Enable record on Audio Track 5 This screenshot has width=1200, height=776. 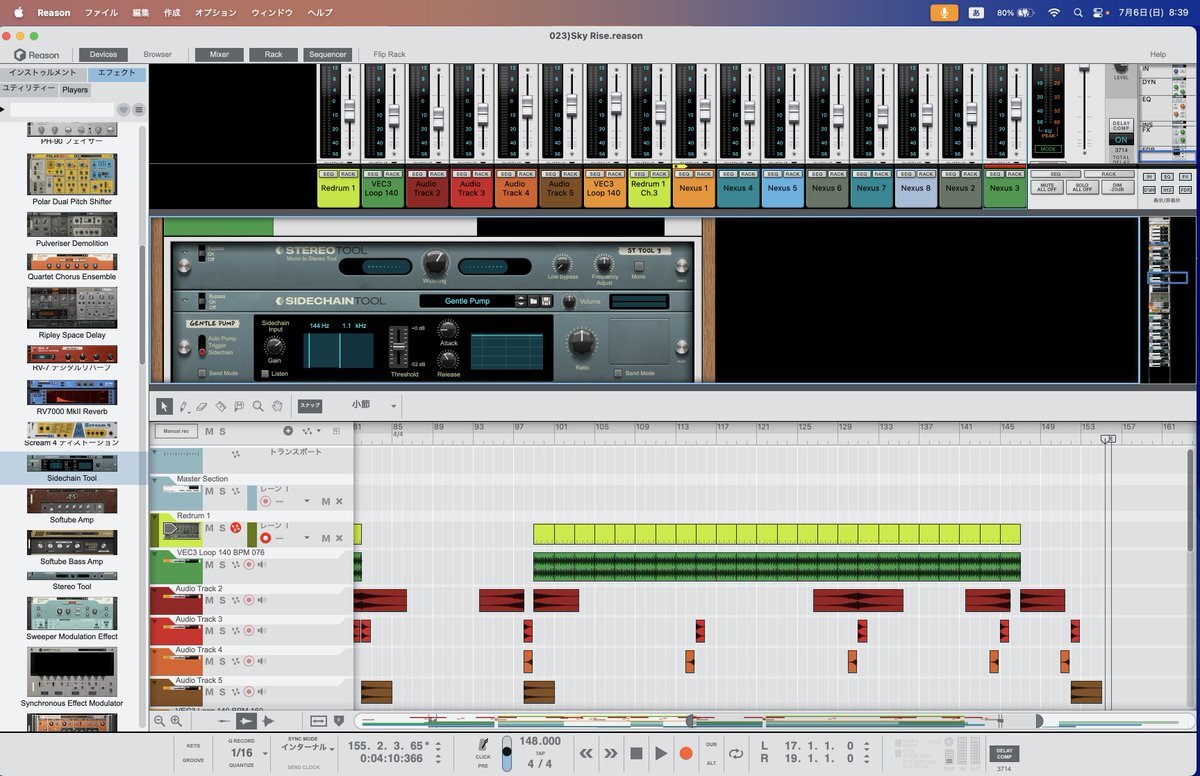pos(249,692)
